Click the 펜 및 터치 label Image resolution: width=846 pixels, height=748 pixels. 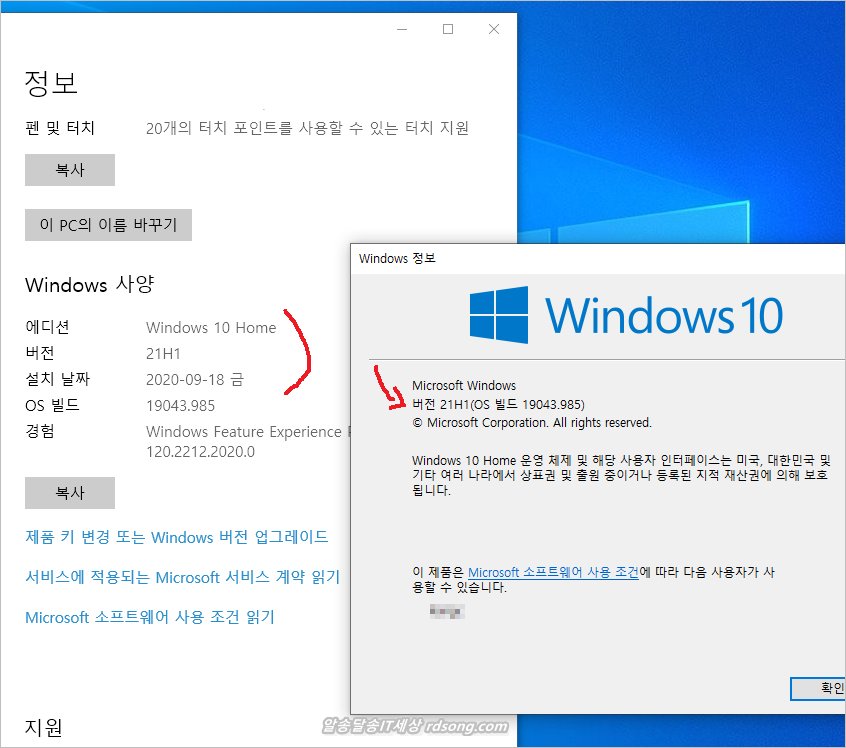coord(60,128)
